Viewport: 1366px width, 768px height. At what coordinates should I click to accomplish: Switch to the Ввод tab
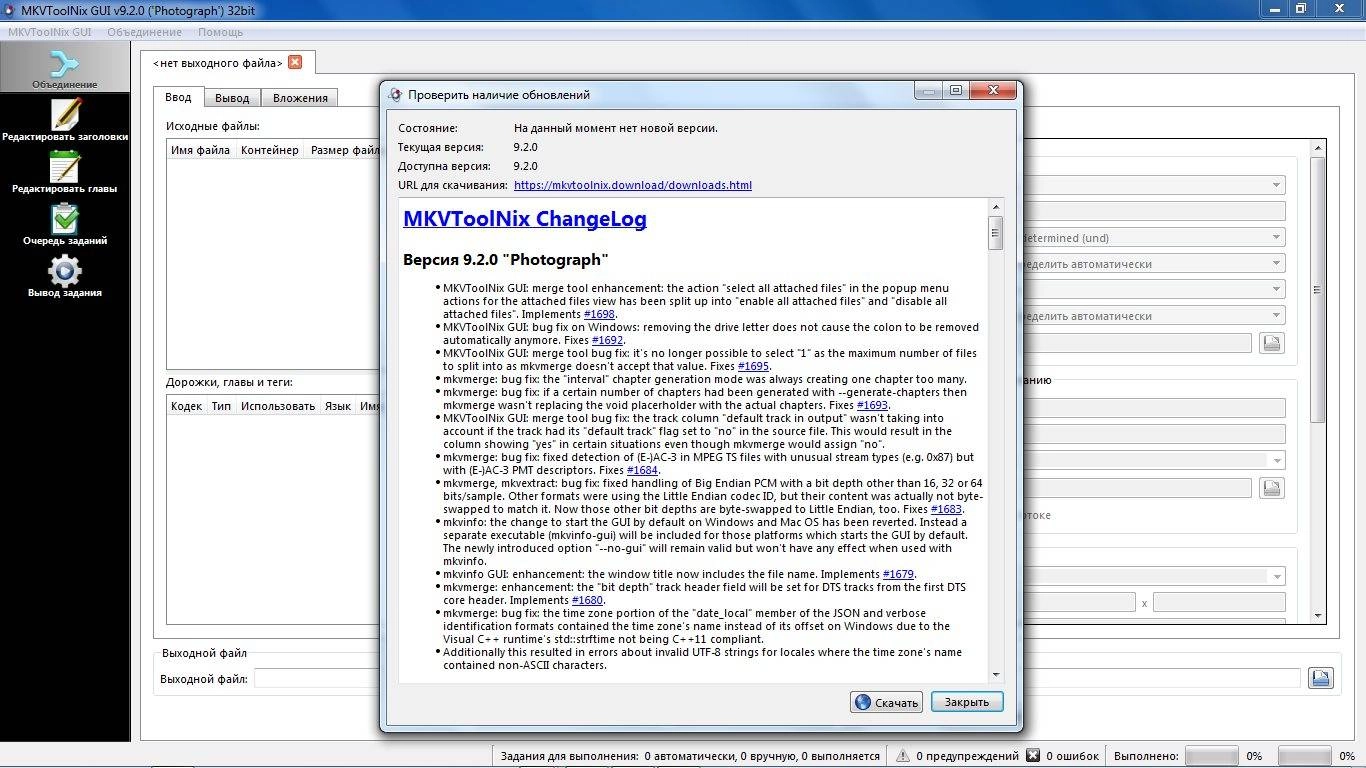[178, 97]
